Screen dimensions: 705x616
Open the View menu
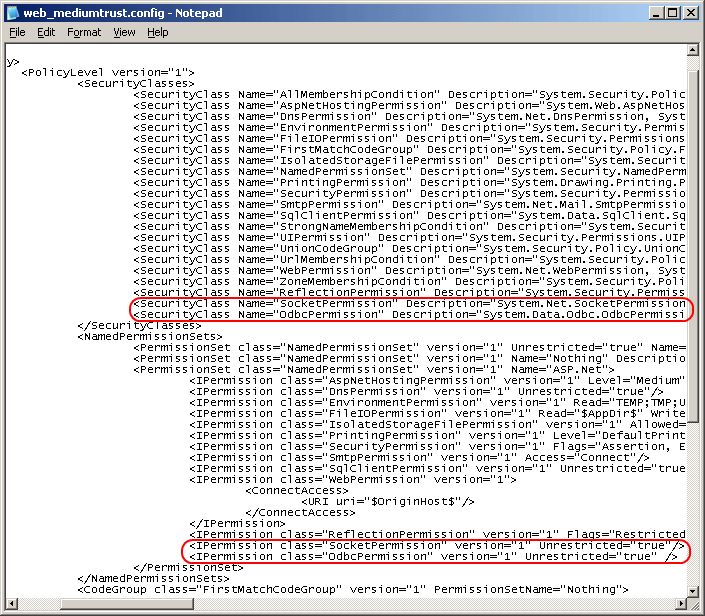pos(124,32)
